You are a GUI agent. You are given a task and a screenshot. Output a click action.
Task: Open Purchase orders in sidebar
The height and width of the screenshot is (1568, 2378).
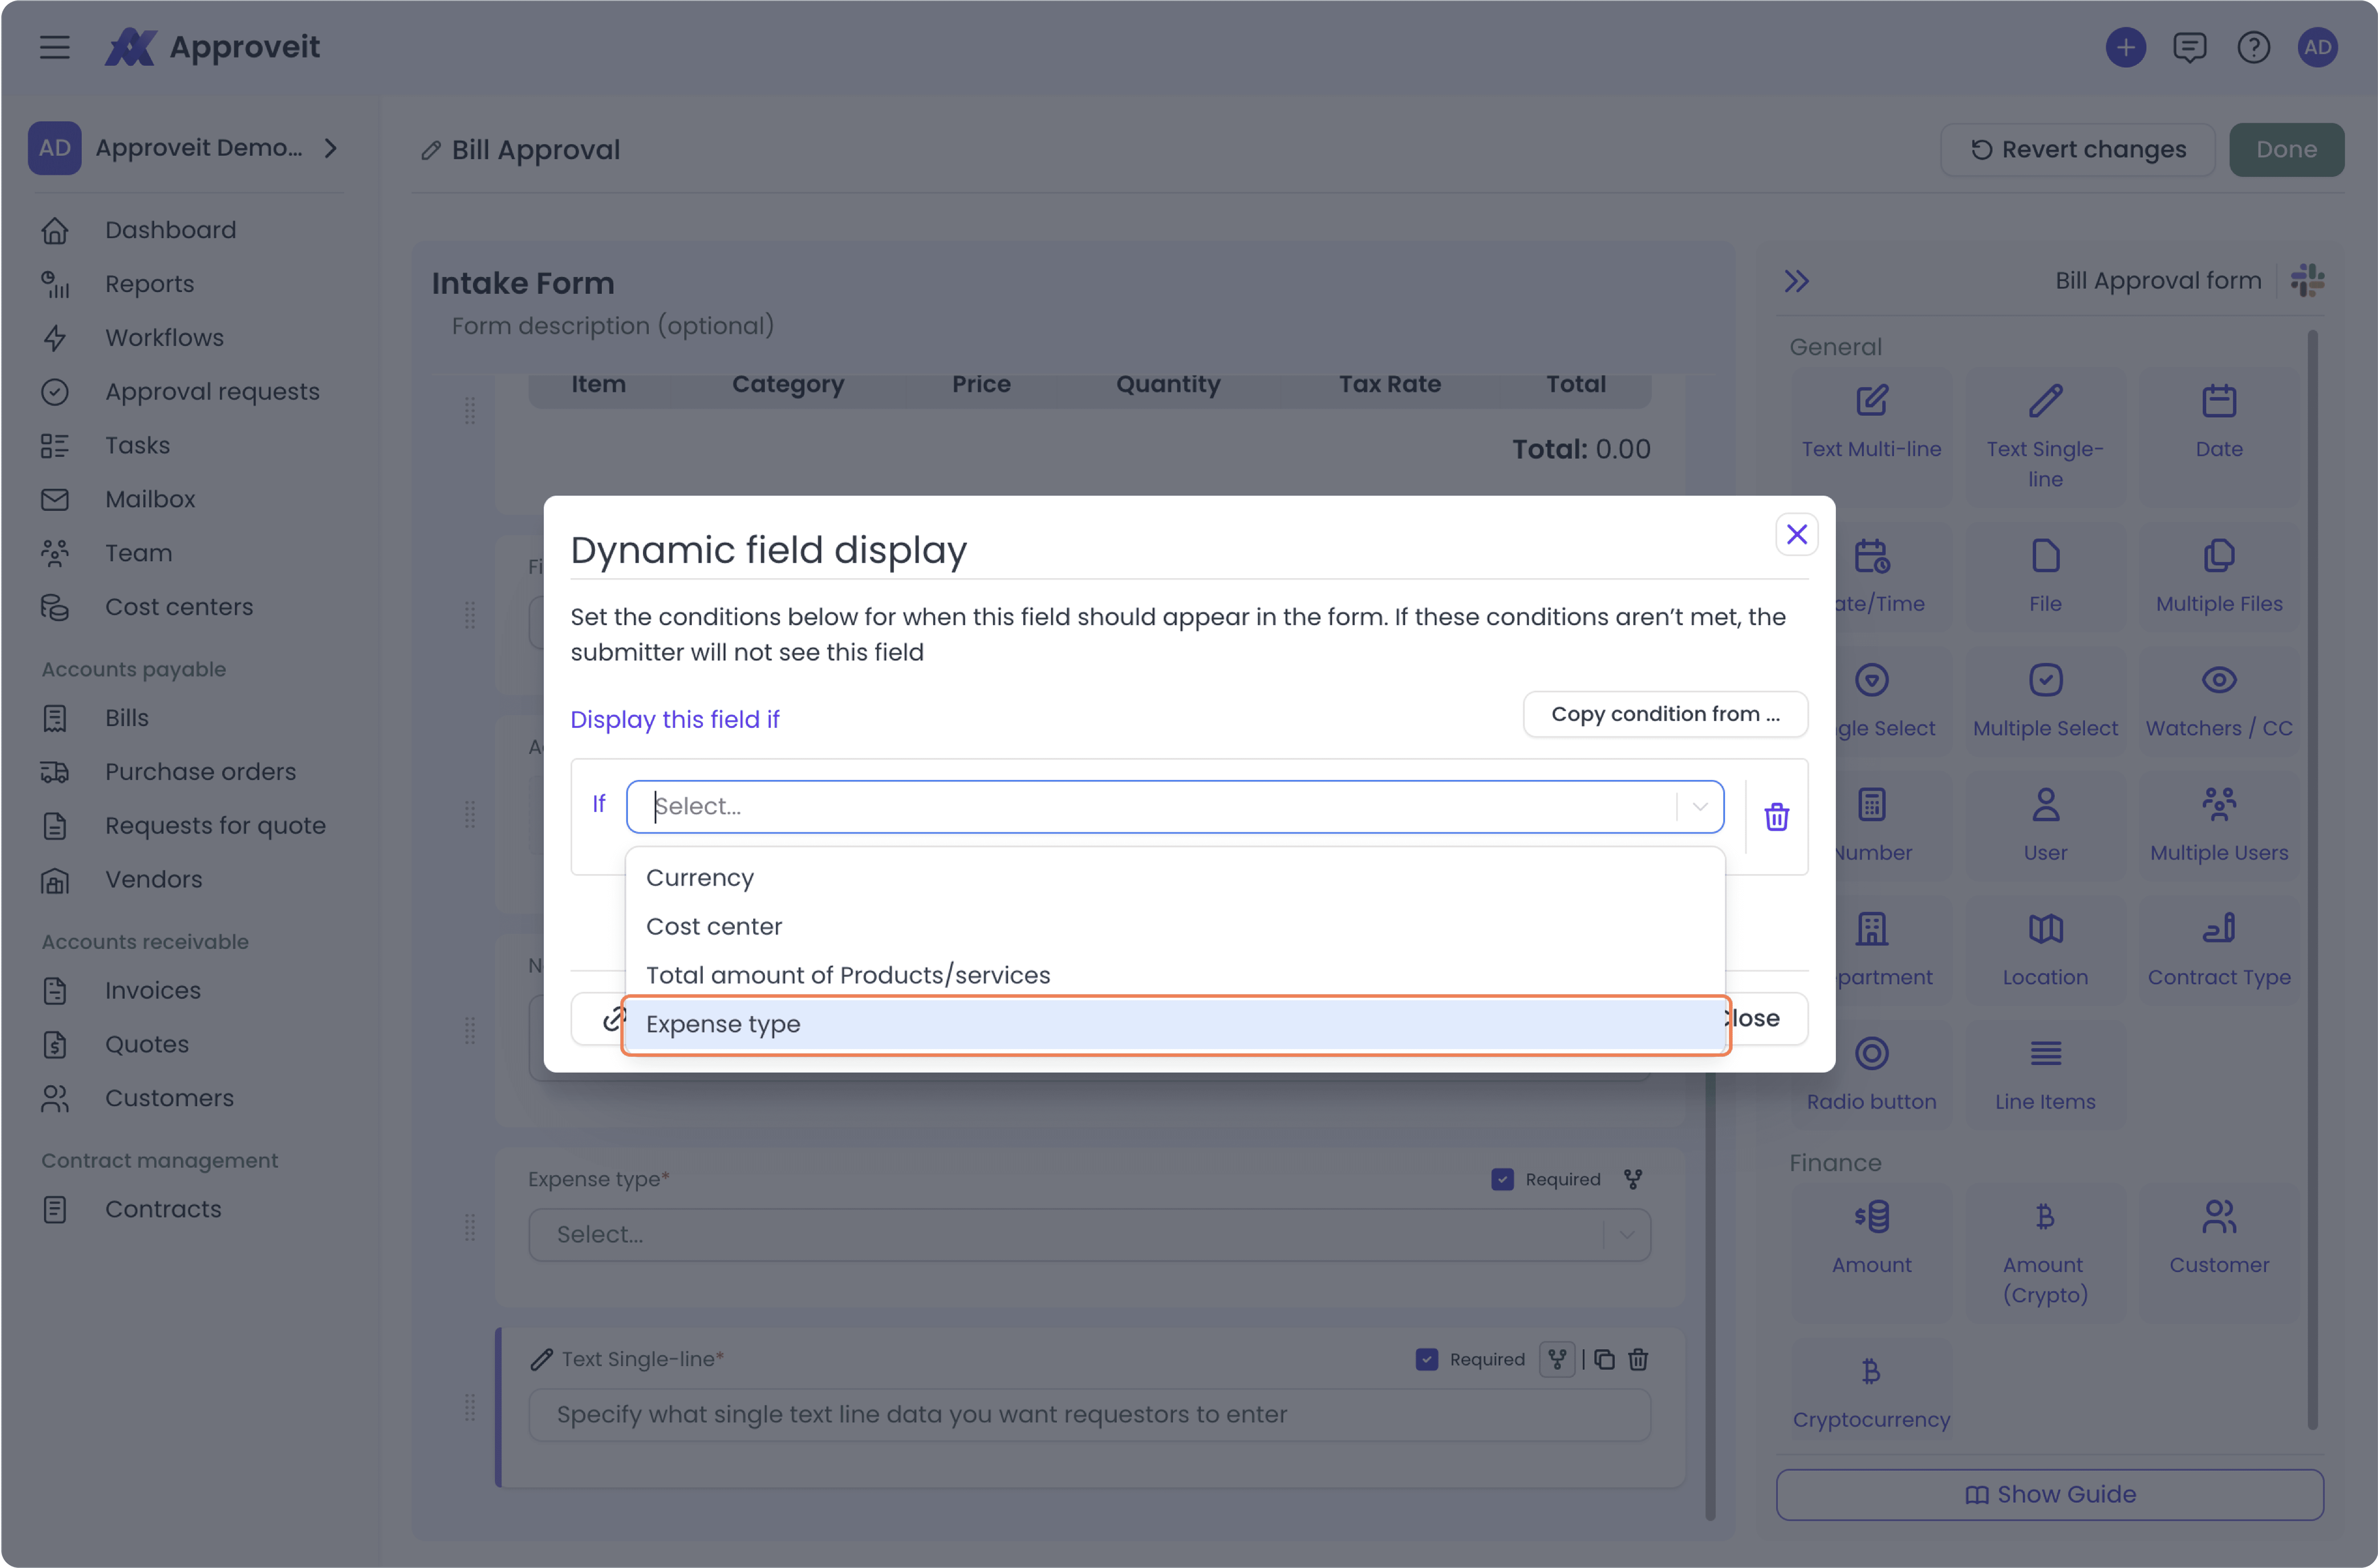(x=200, y=772)
